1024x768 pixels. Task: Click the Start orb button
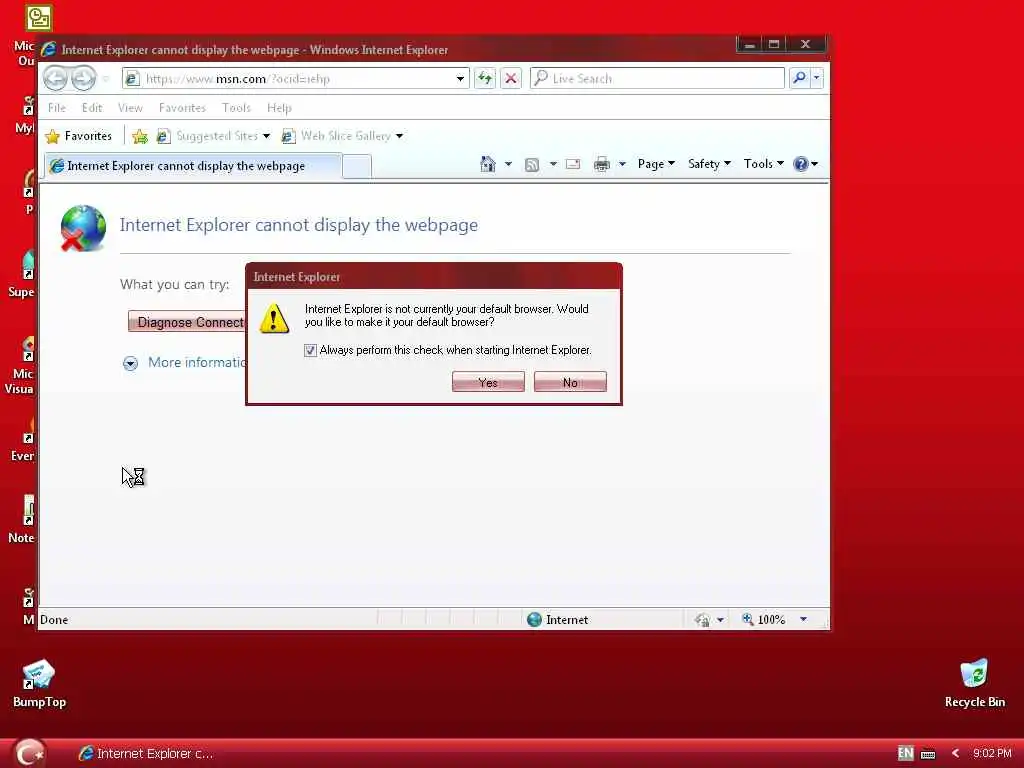pos(29,753)
